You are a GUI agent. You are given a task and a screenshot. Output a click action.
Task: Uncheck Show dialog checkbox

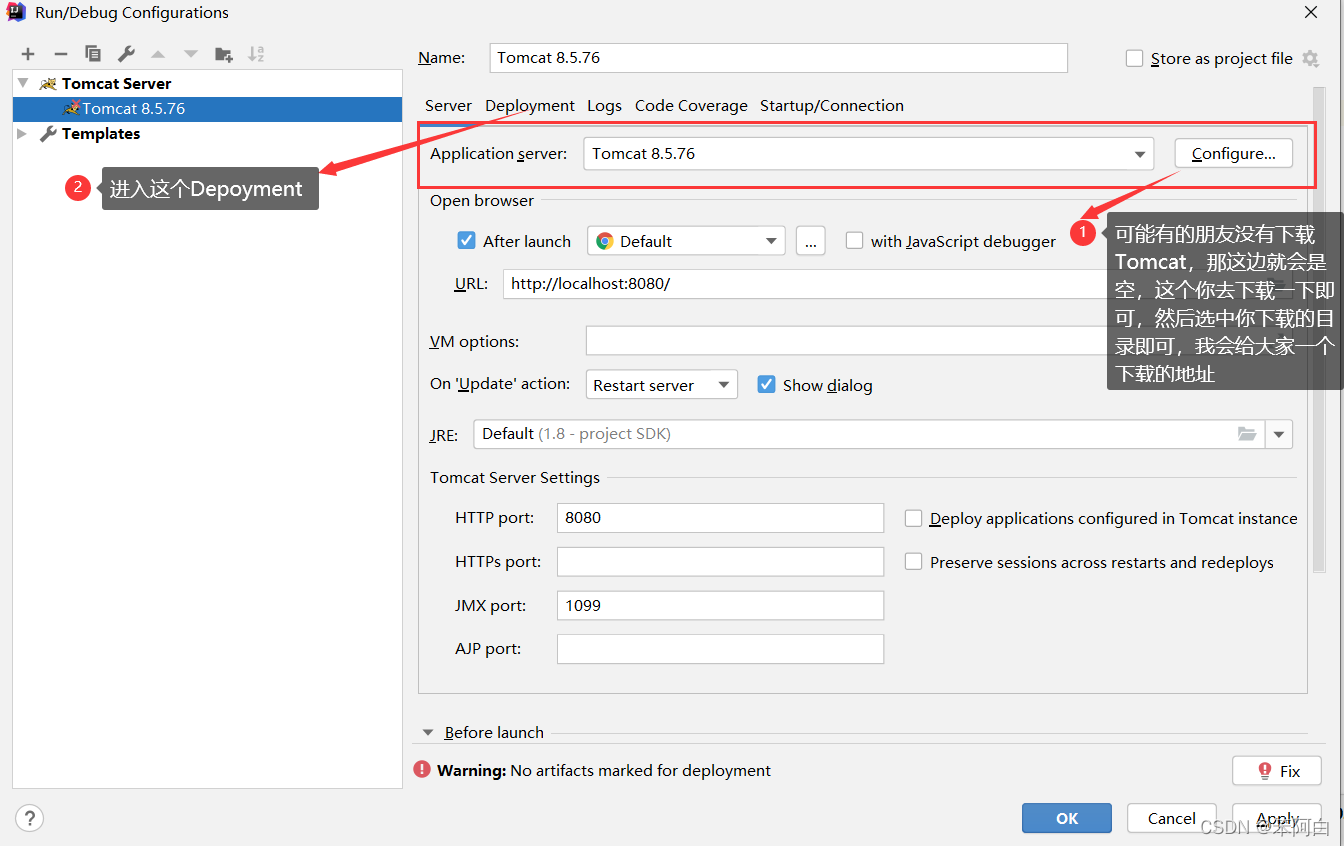766,385
